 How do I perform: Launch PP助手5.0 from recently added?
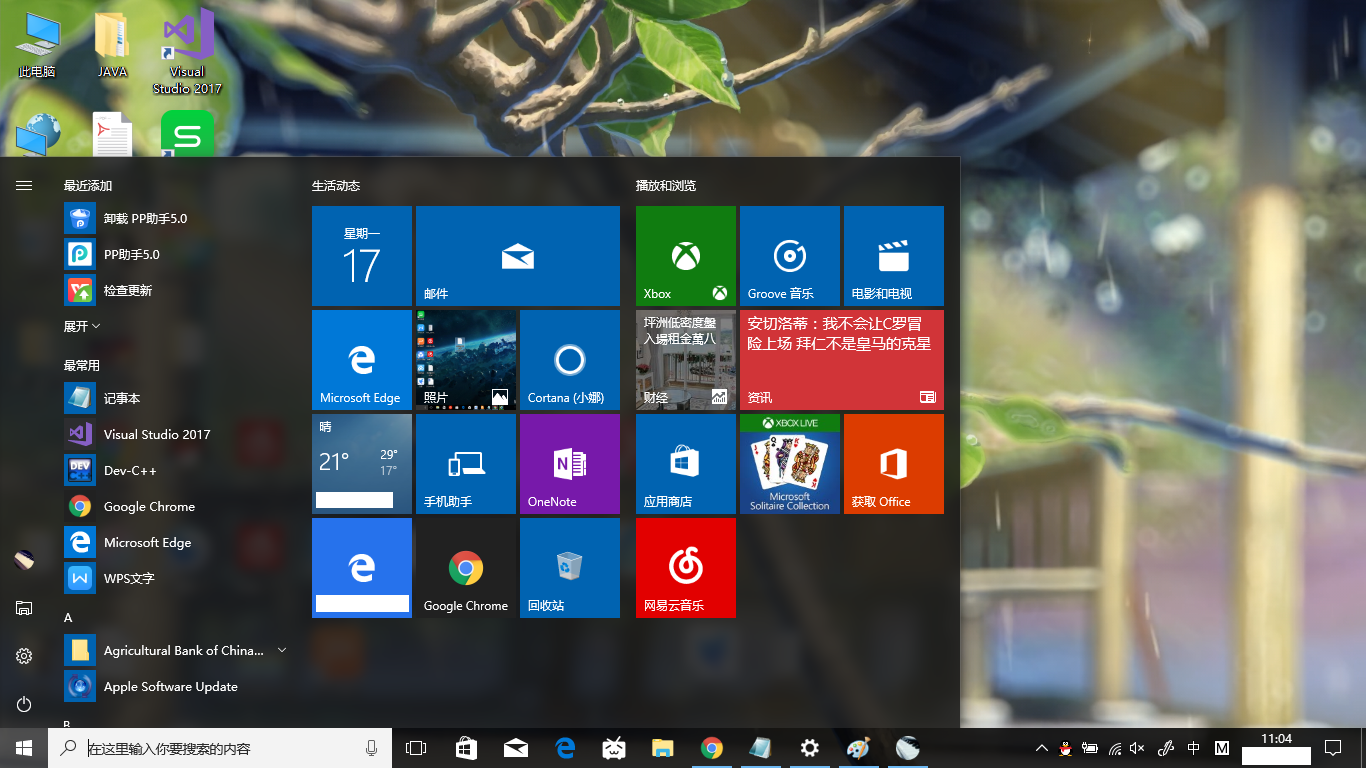click(176, 254)
